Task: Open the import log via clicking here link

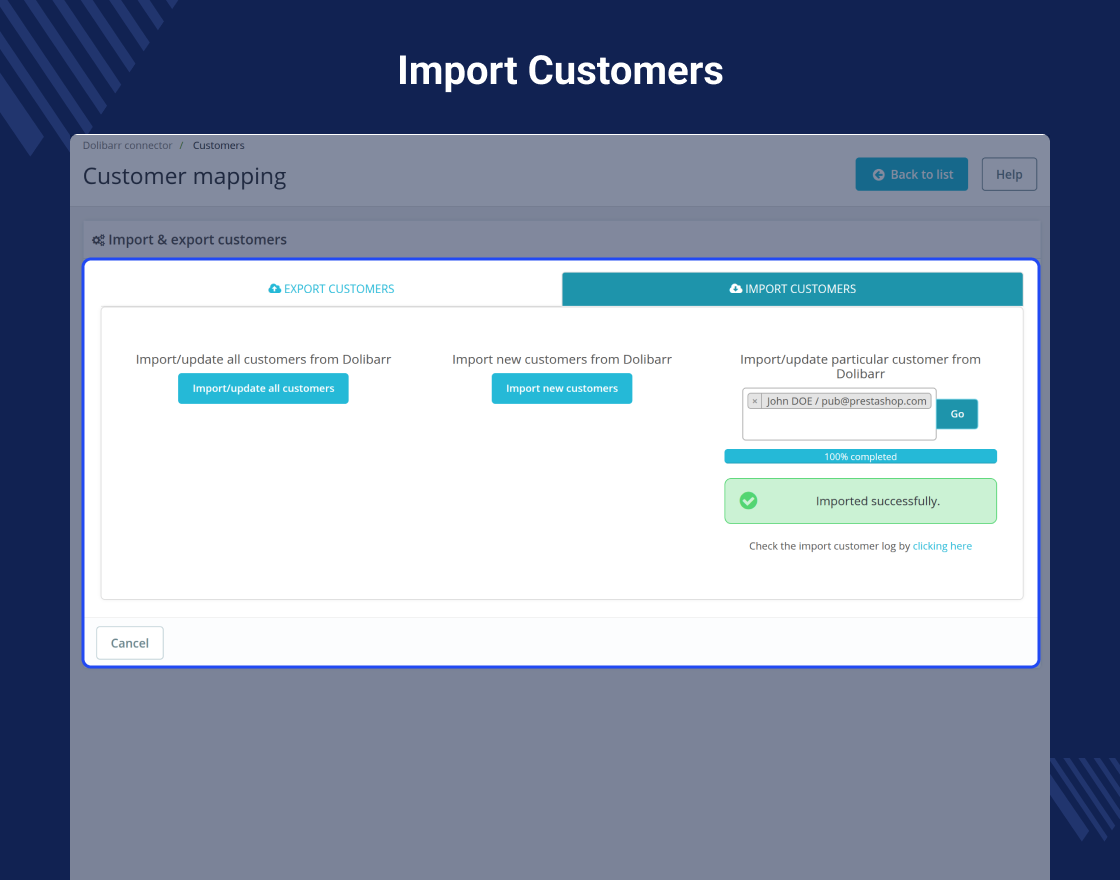Action: [942, 546]
